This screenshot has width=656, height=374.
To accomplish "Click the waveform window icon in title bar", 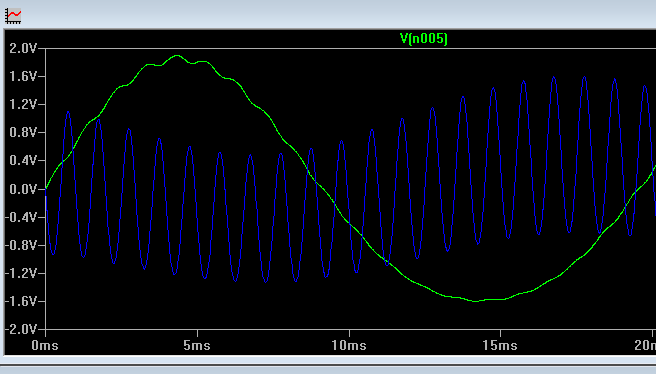I will 13,16.
